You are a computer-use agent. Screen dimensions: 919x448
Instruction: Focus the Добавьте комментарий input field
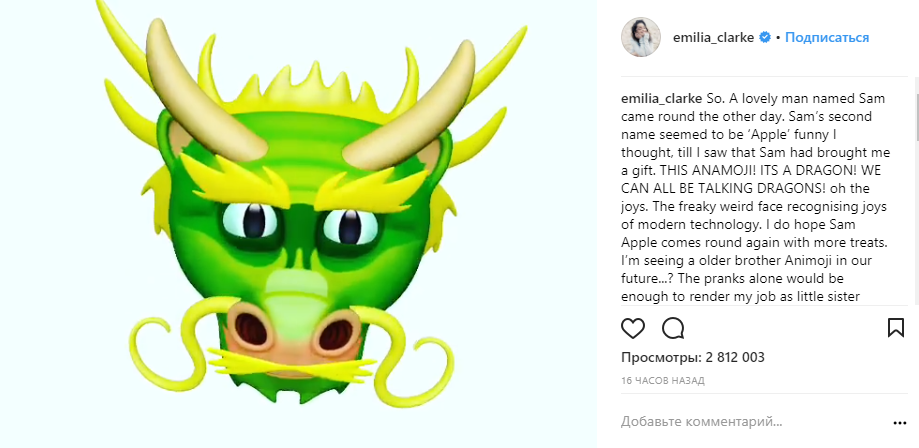(740, 422)
